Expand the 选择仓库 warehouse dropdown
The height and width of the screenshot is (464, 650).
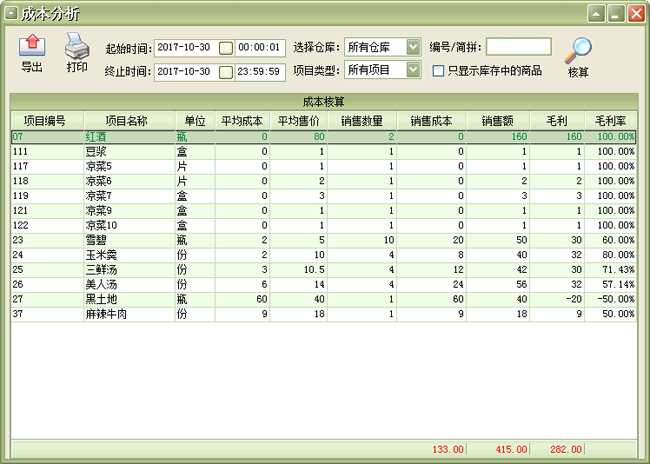coord(413,47)
